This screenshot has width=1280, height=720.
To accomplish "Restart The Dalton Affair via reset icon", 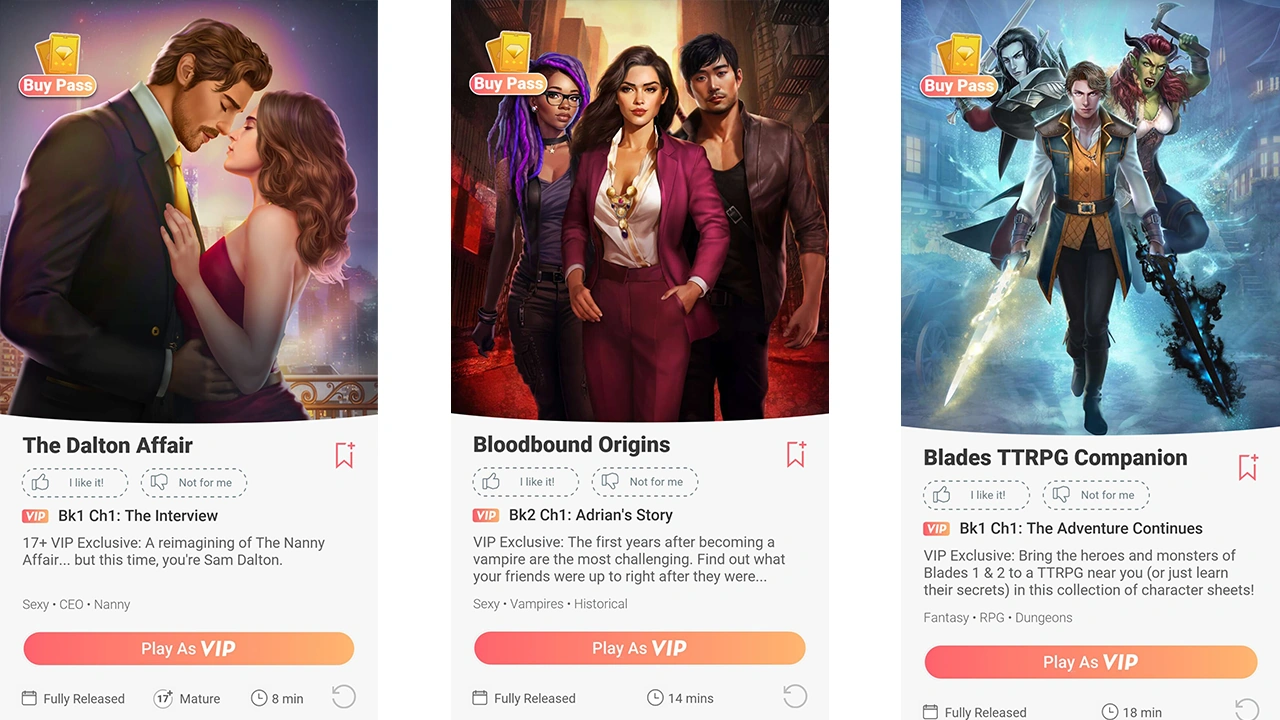I will [343, 696].
